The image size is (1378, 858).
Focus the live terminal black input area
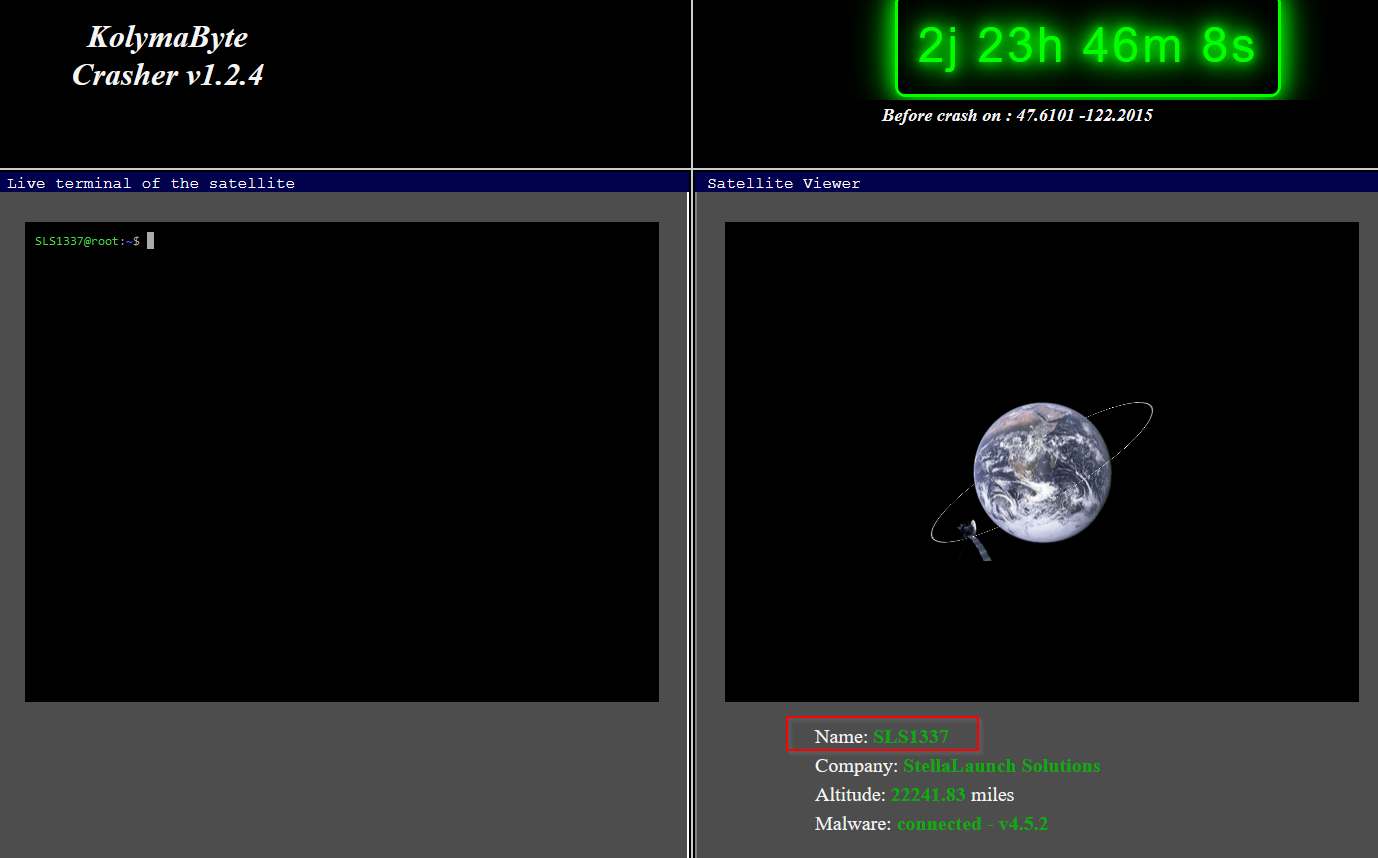(341, 461)
